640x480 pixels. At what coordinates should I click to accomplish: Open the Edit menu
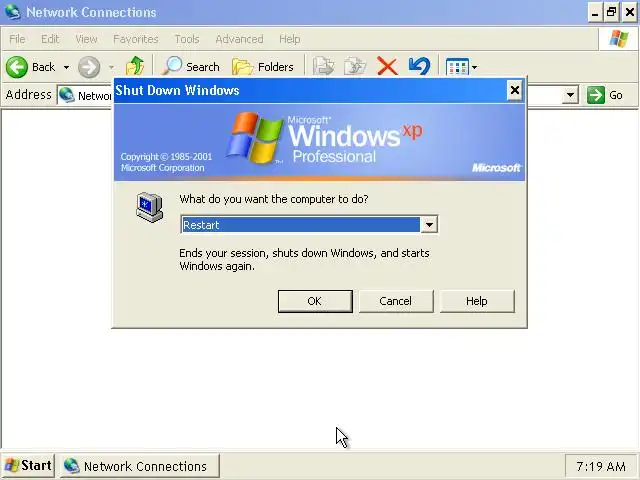click(x=50, y=39)
